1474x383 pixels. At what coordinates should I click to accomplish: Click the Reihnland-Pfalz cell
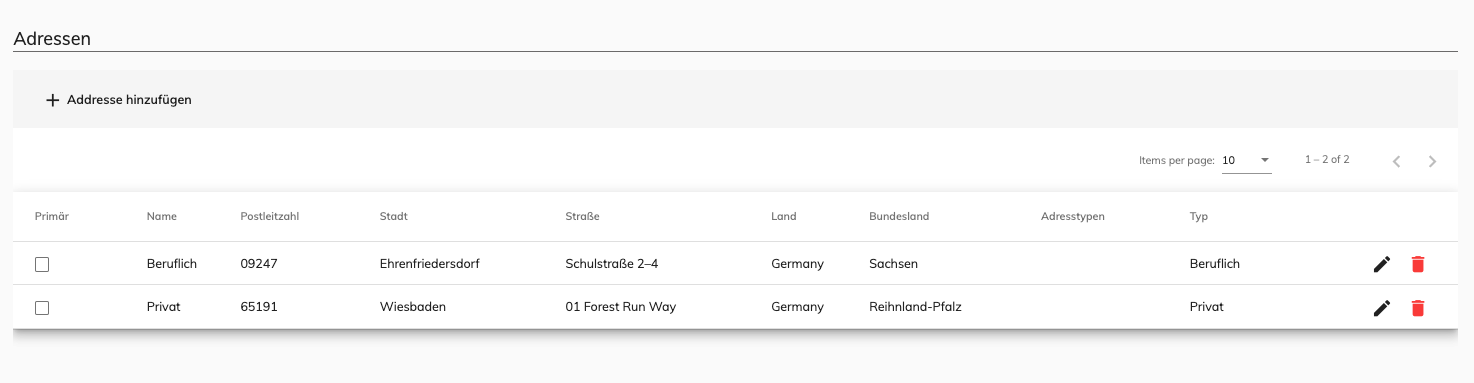point(916,307)
